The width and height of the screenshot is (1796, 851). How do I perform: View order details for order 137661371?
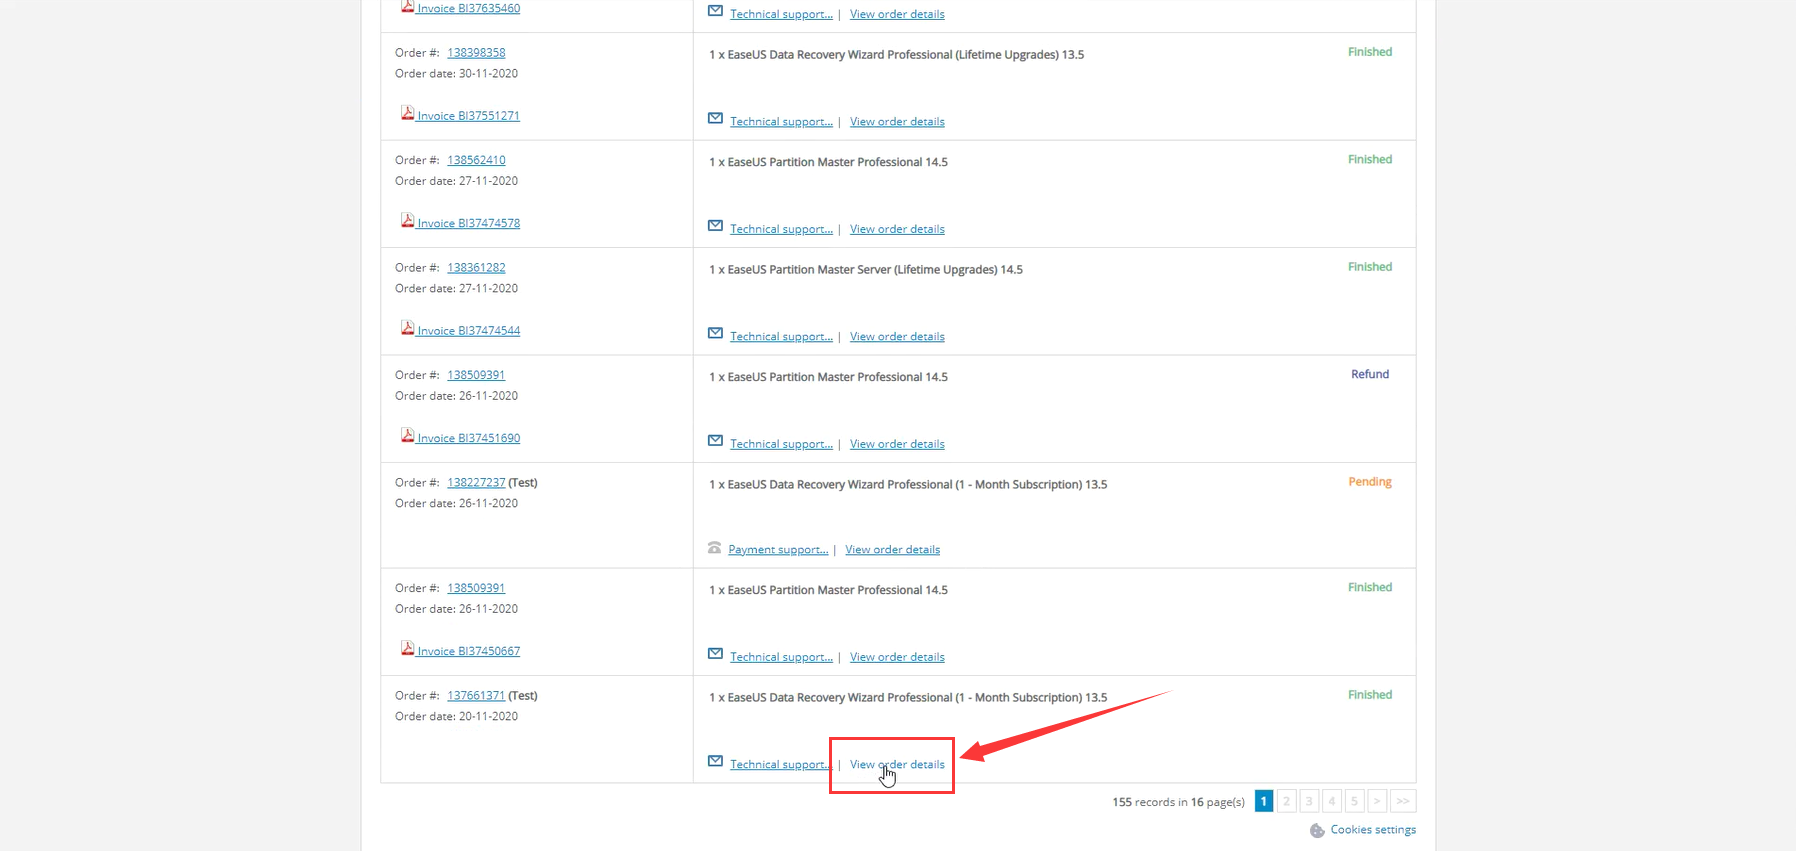click(897, 765)
